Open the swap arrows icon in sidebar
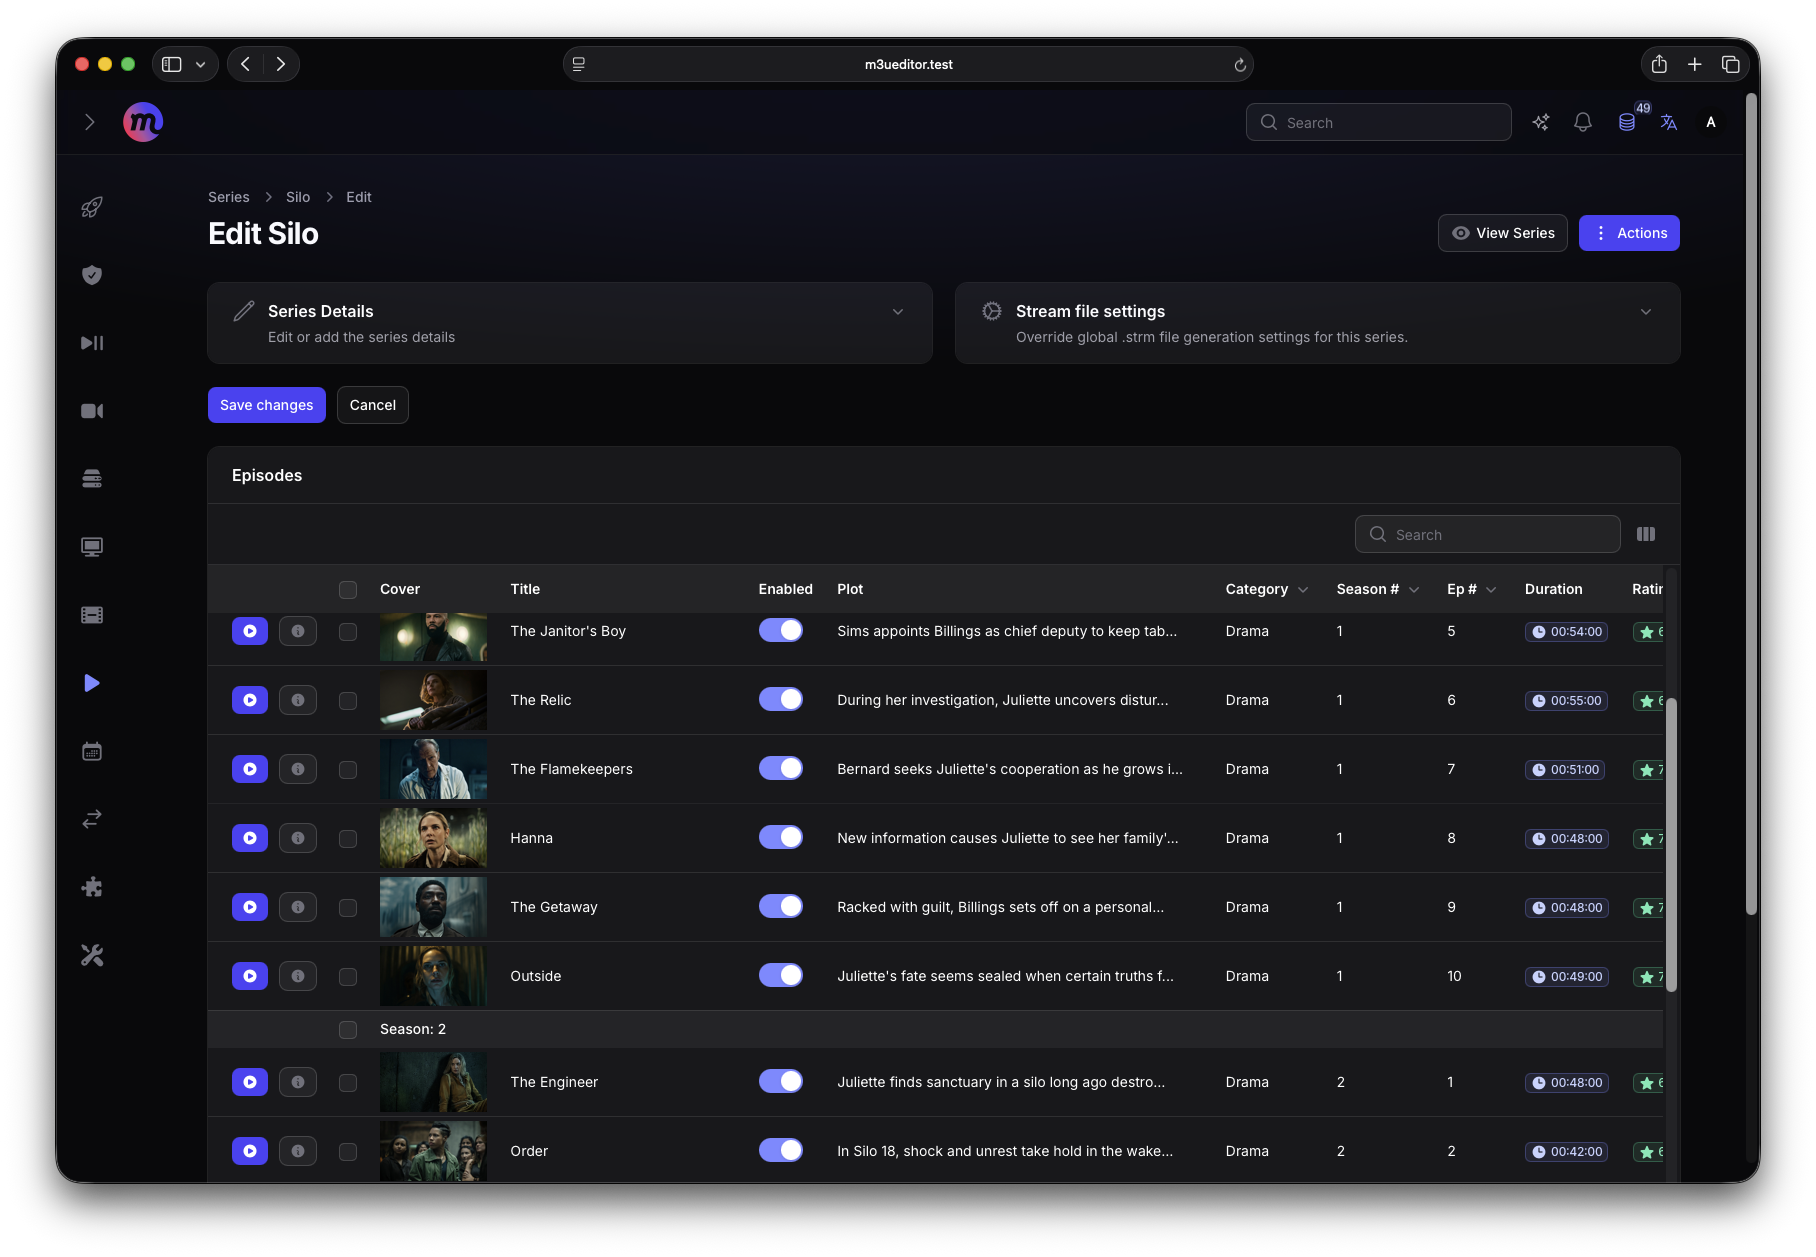This screenshot has height=1257, width=1816. pyautogui.click(x=92, y=819)
